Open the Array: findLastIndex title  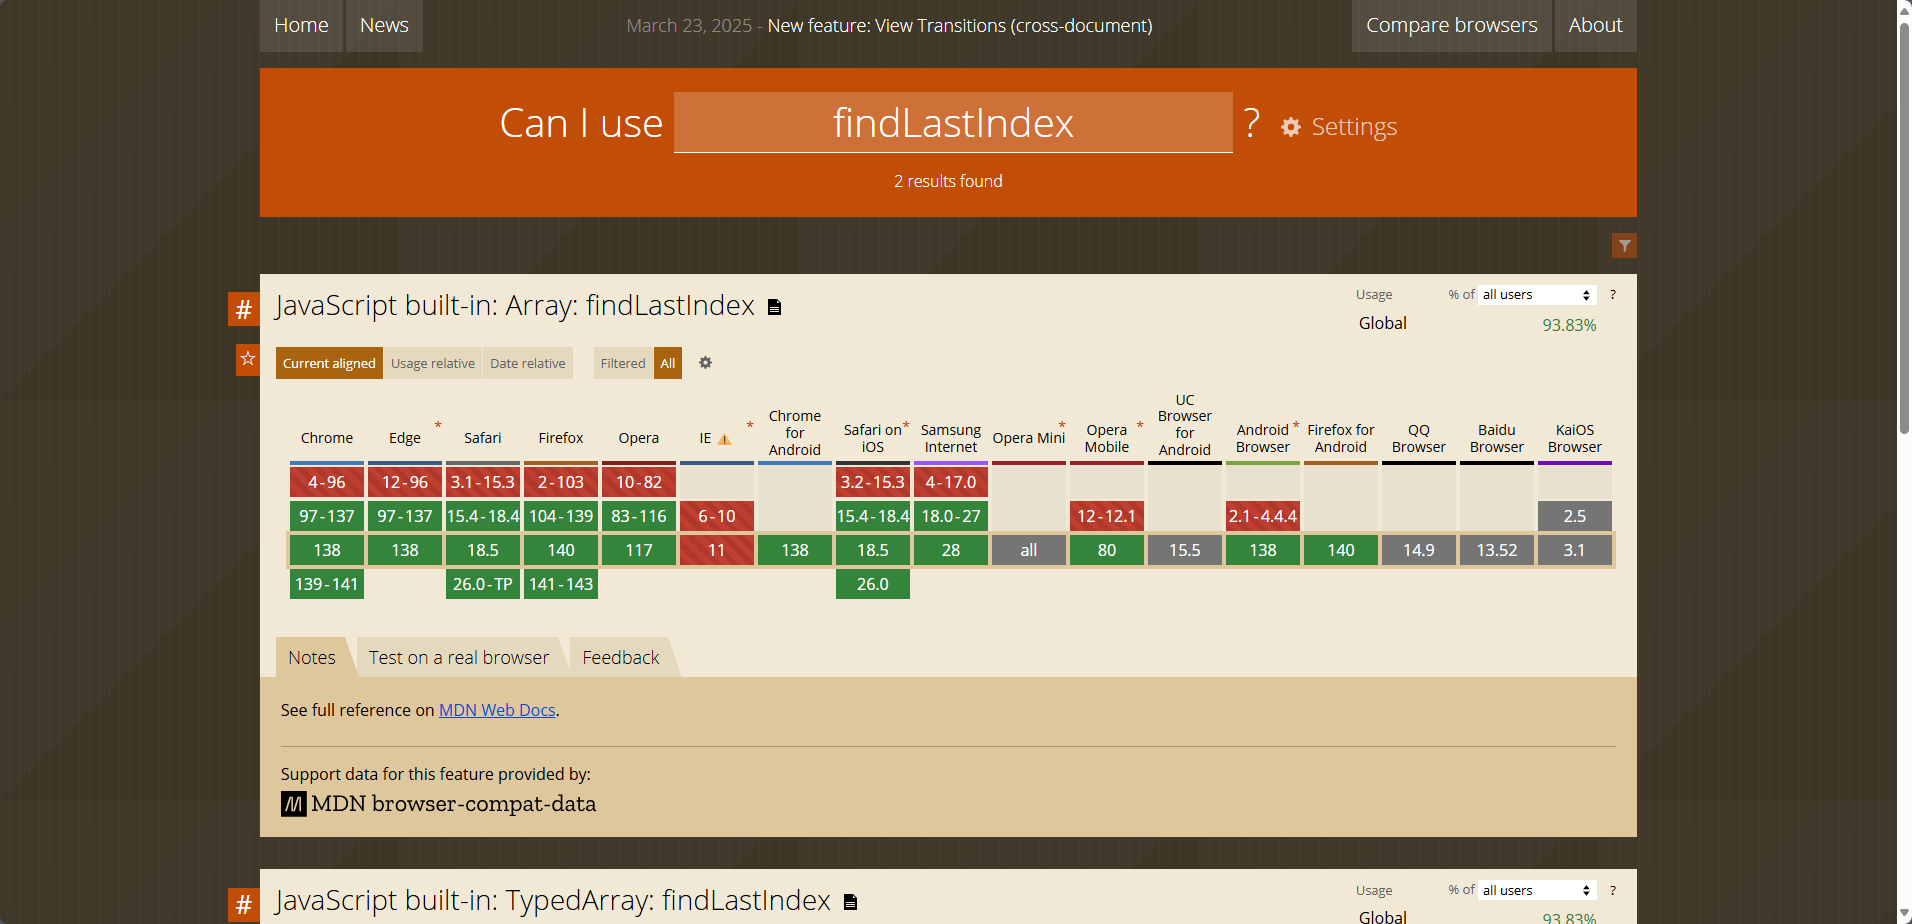[x=515, y=305]
